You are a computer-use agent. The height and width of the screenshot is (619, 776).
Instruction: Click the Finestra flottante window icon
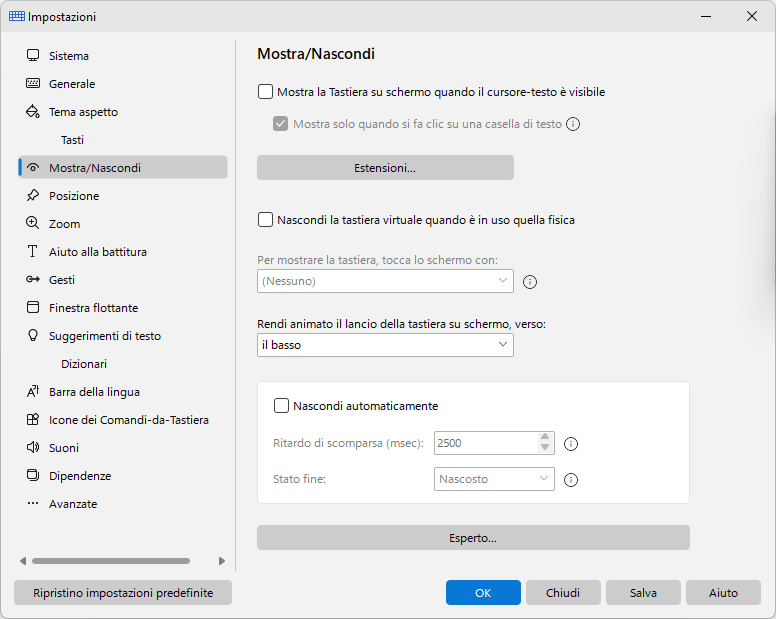pos(33,307)
